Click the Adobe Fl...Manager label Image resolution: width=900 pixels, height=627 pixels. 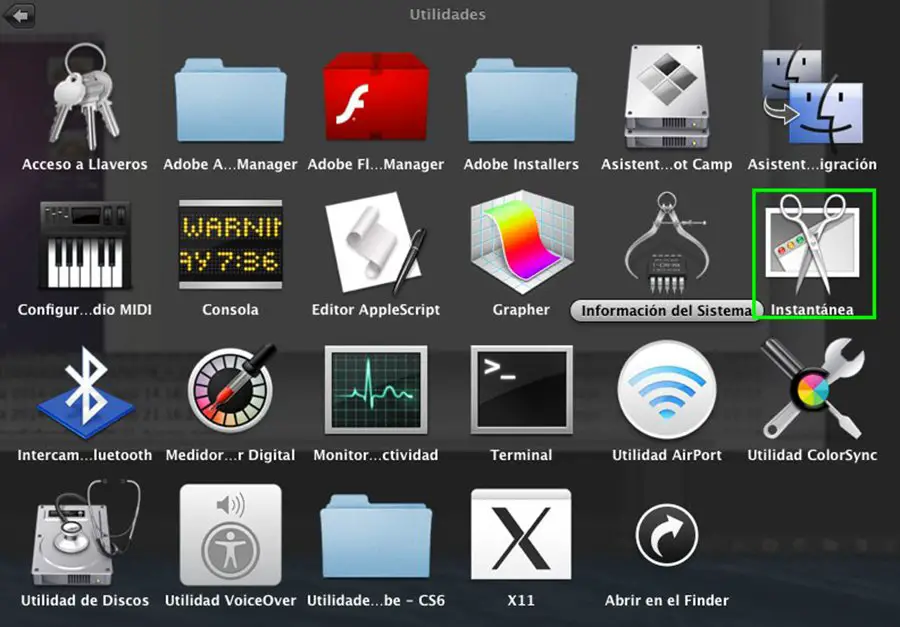click(x=376, y=165)
